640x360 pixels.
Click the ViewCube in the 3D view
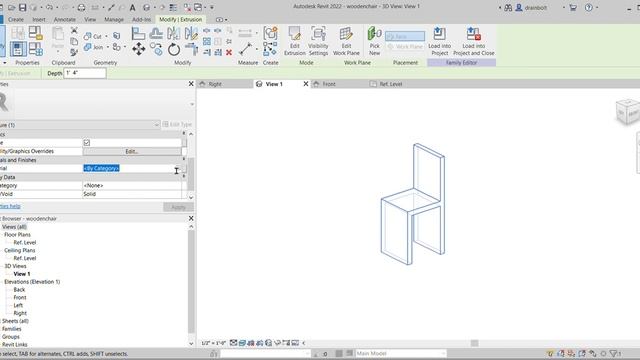[x=627, y=112]
